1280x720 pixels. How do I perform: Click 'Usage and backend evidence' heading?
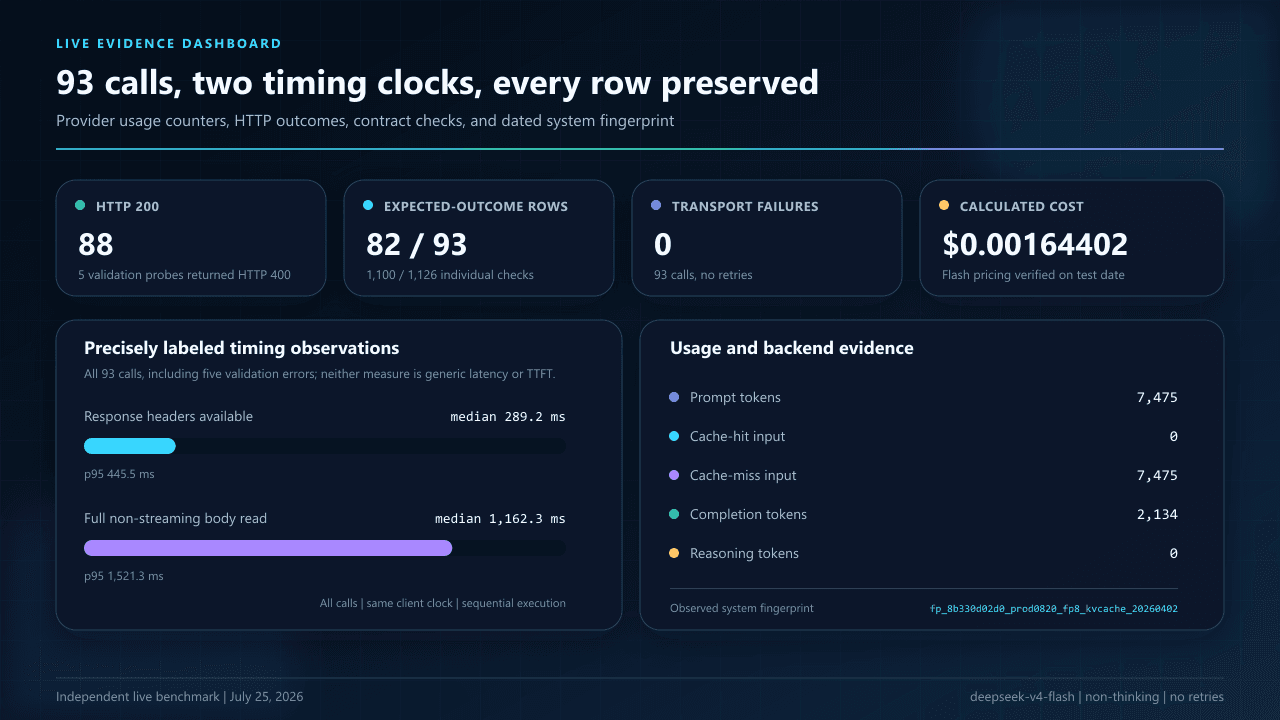coord(792,348)
